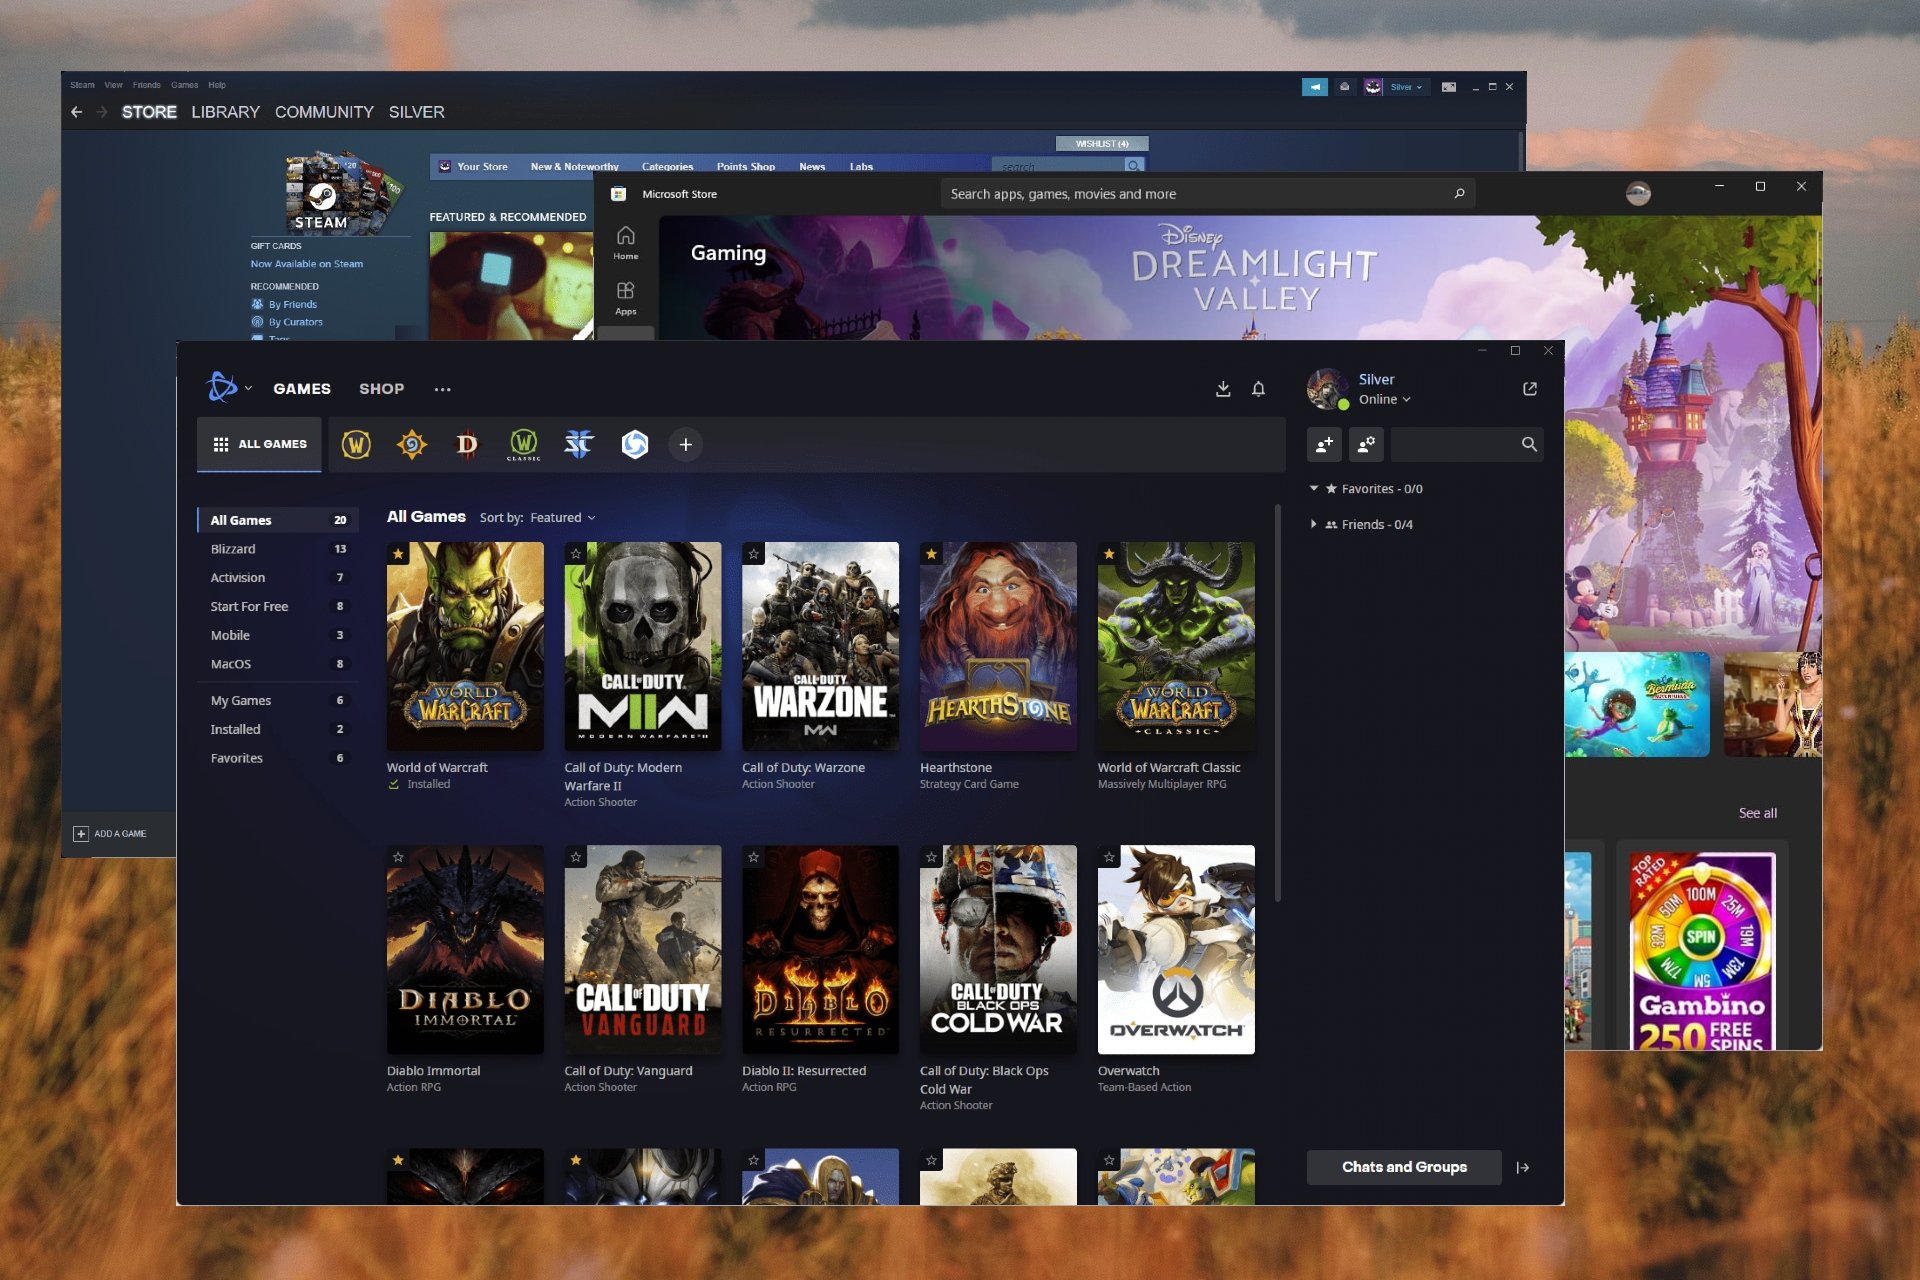
Task: Click Steam search magnifier icon
Action: 1133,165
